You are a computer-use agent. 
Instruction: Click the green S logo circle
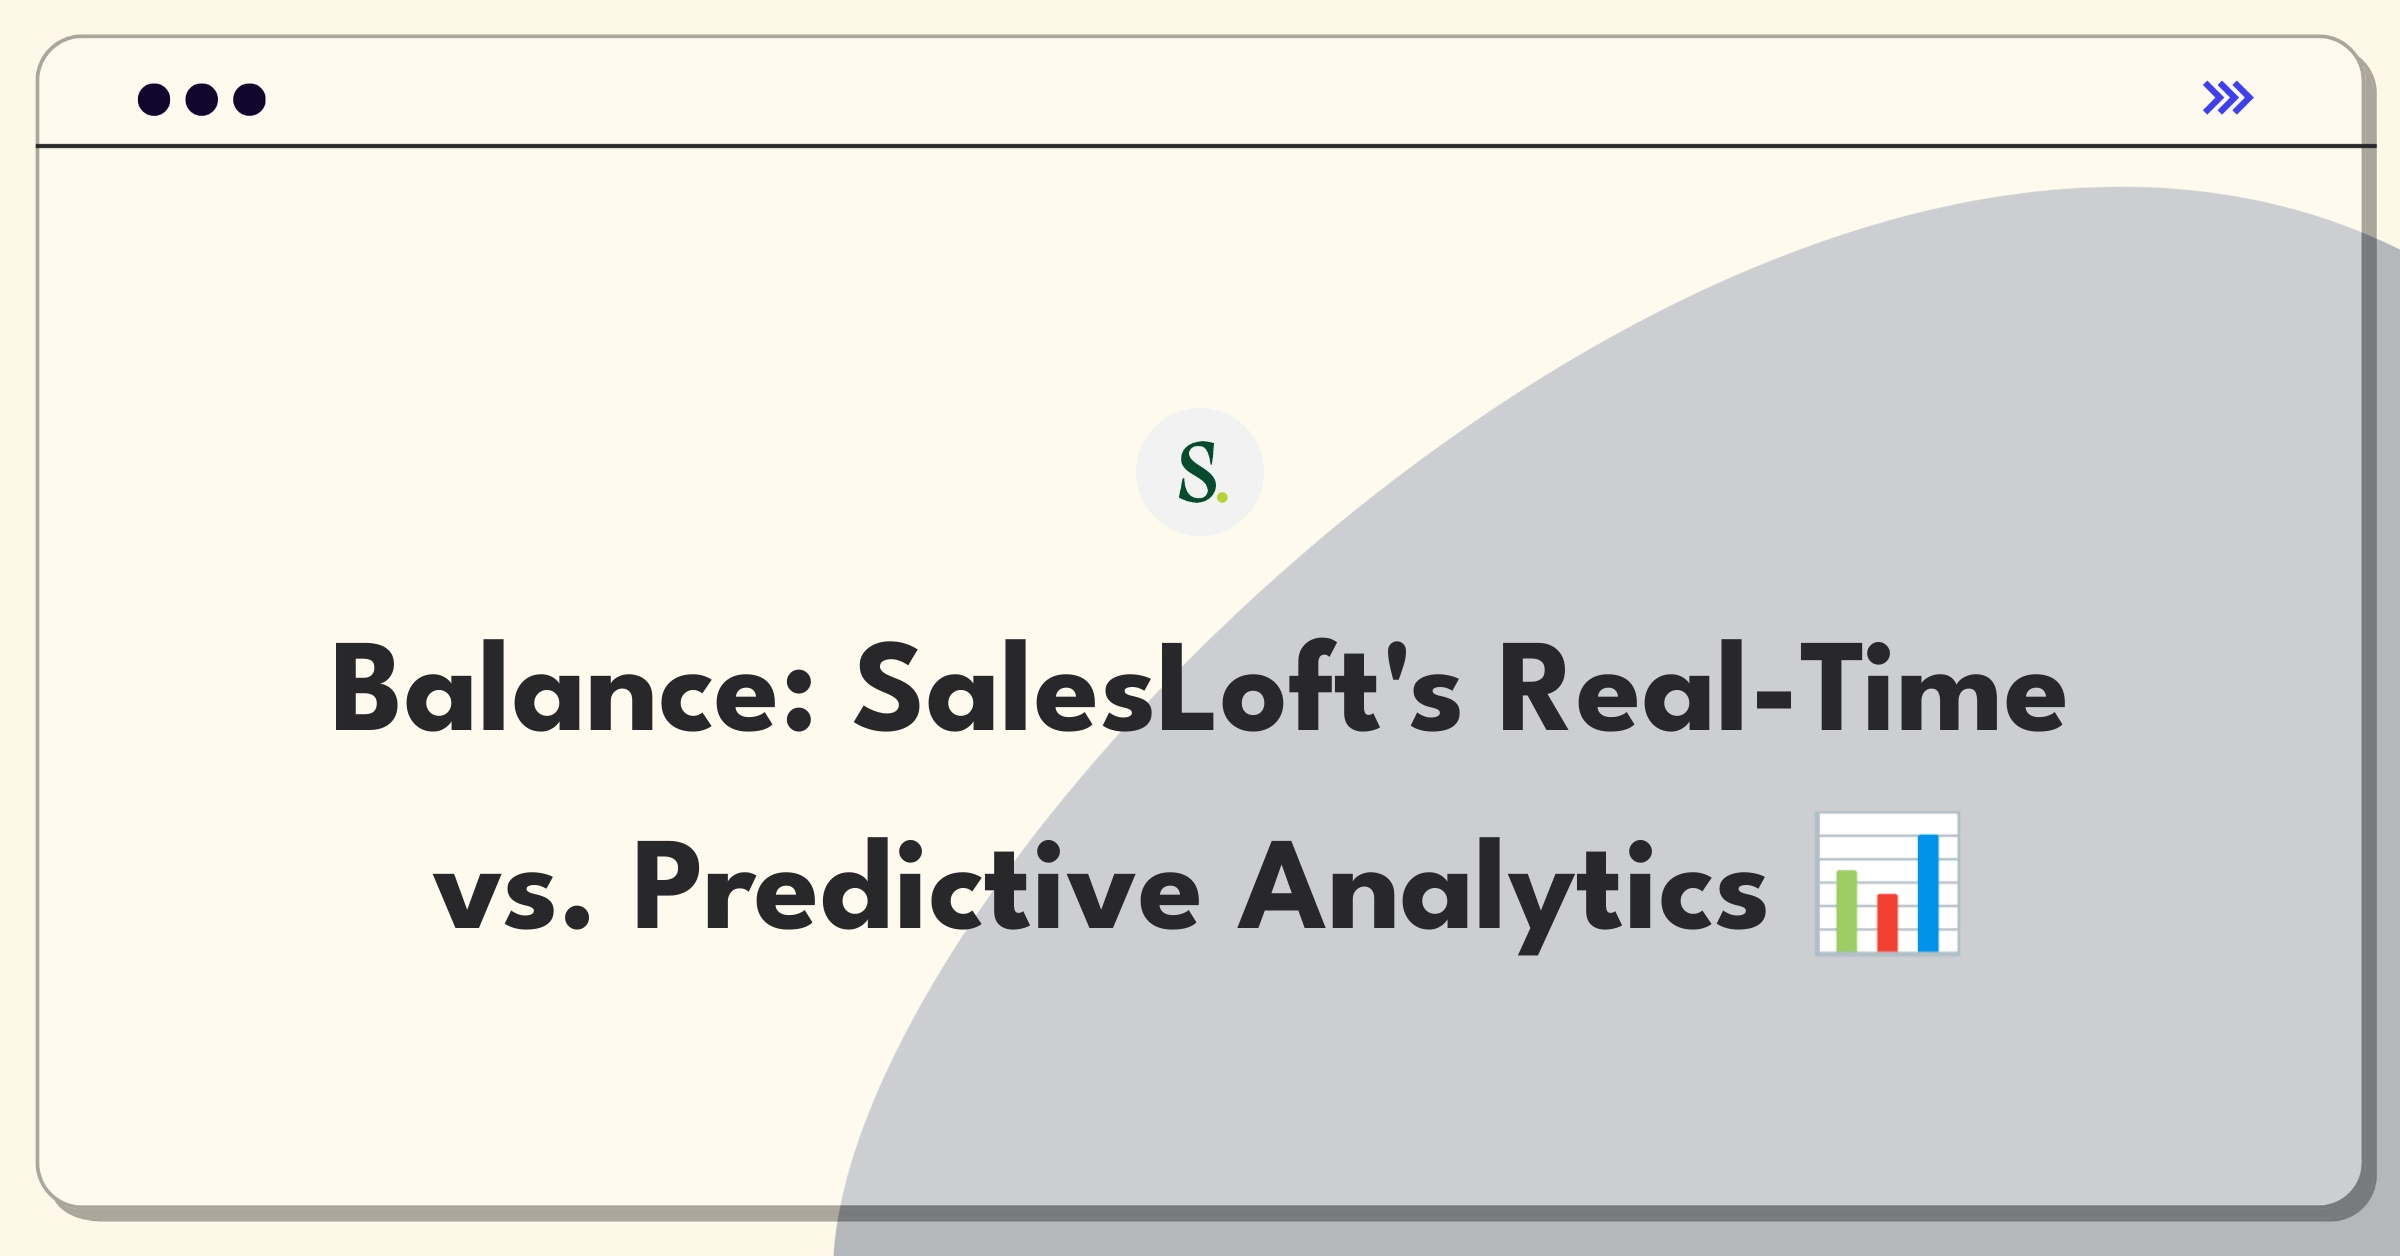tap(1200, 472)
